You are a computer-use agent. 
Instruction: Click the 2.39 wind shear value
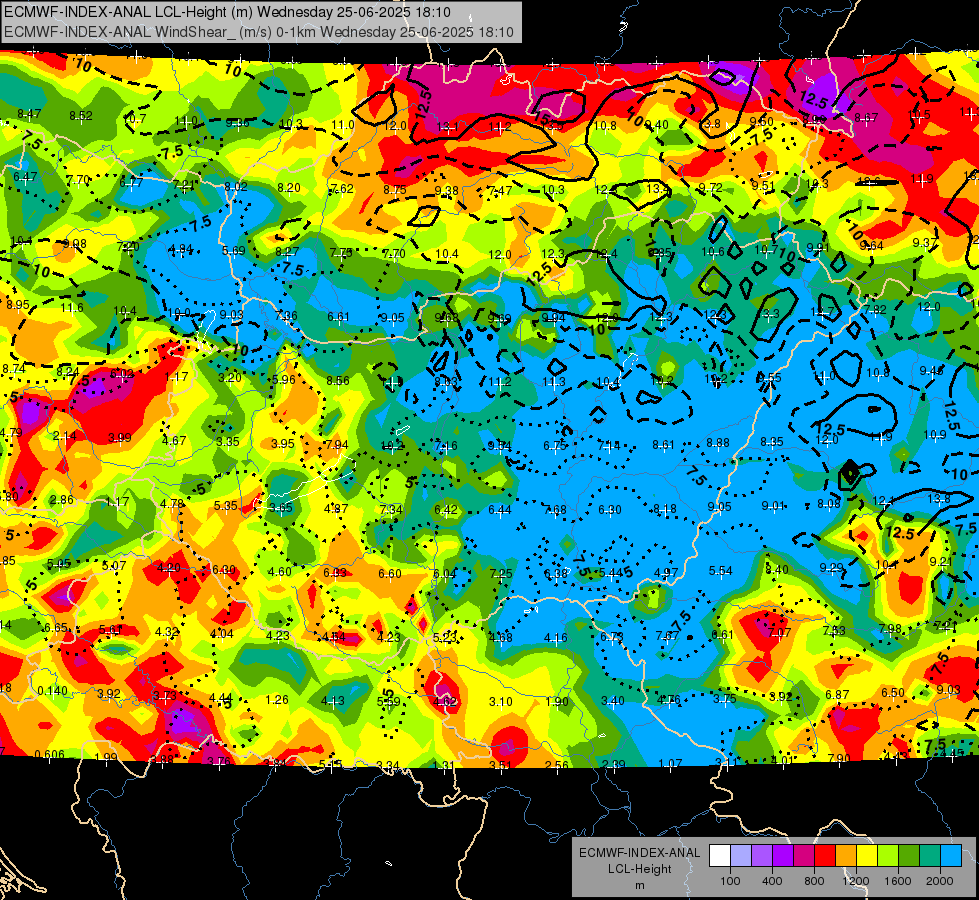[614, 764]
